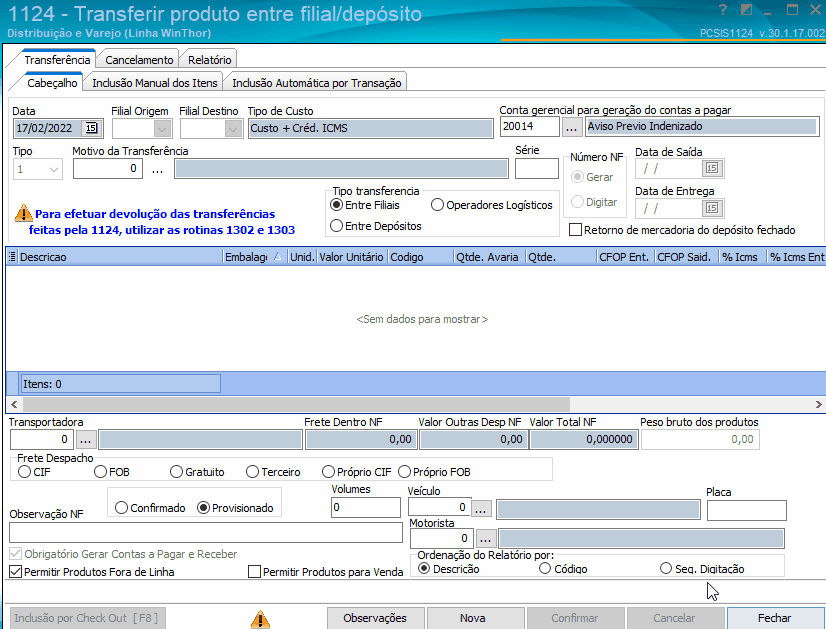The image size is (826, 629).
Task: Open Inclusão Automática por Transação tab
Action: tap(316, 83)
